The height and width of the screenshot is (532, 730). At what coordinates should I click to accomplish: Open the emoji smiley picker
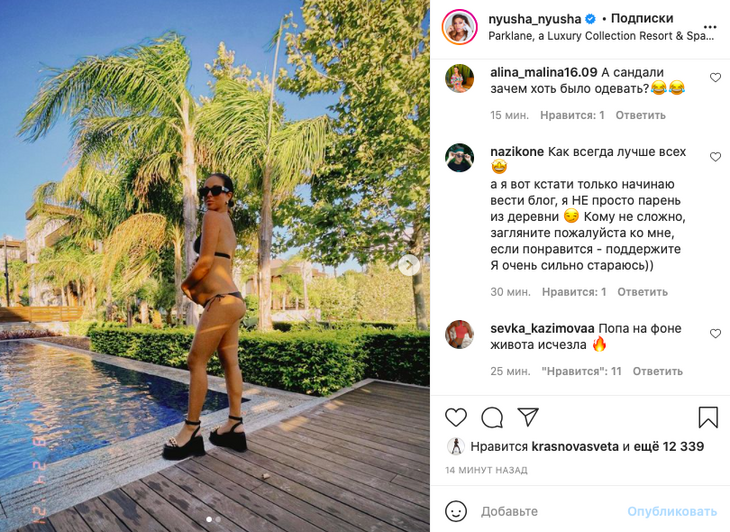point(456,512)
